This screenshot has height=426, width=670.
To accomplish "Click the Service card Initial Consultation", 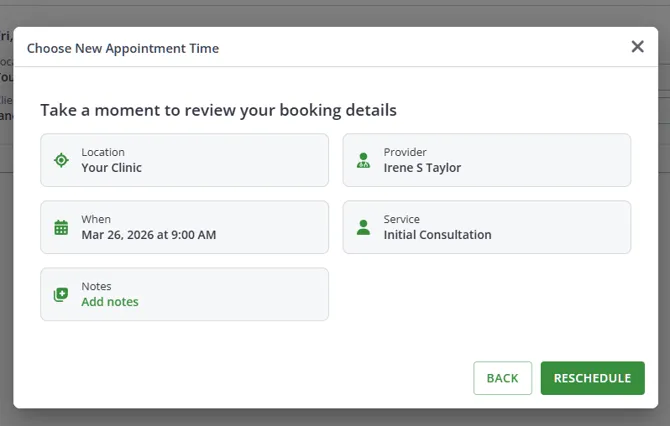I will 487,227.
